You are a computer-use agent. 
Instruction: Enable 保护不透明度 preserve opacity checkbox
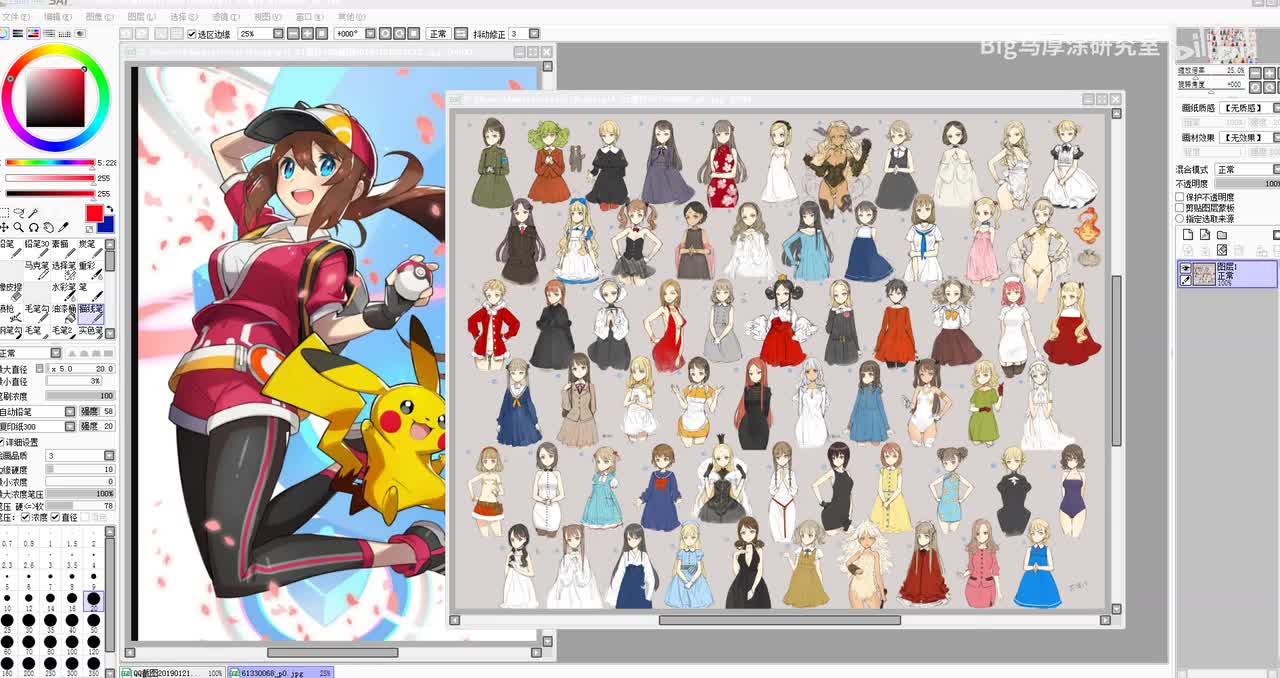(x=1180, y=197)
